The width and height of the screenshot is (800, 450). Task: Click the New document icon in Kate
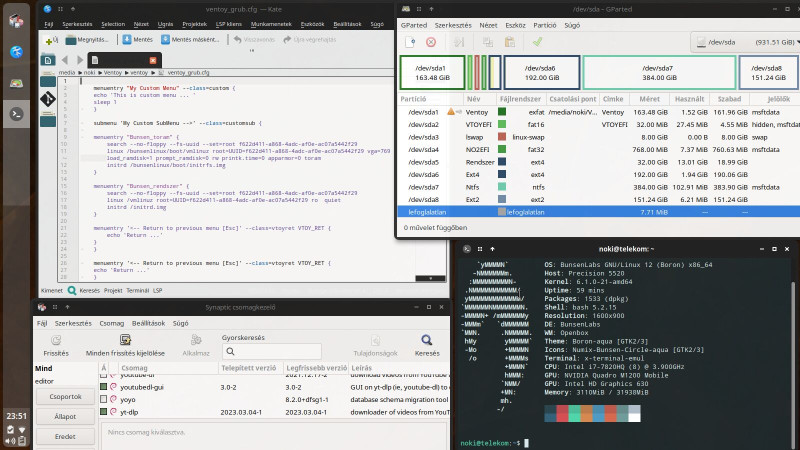(52, 40)
